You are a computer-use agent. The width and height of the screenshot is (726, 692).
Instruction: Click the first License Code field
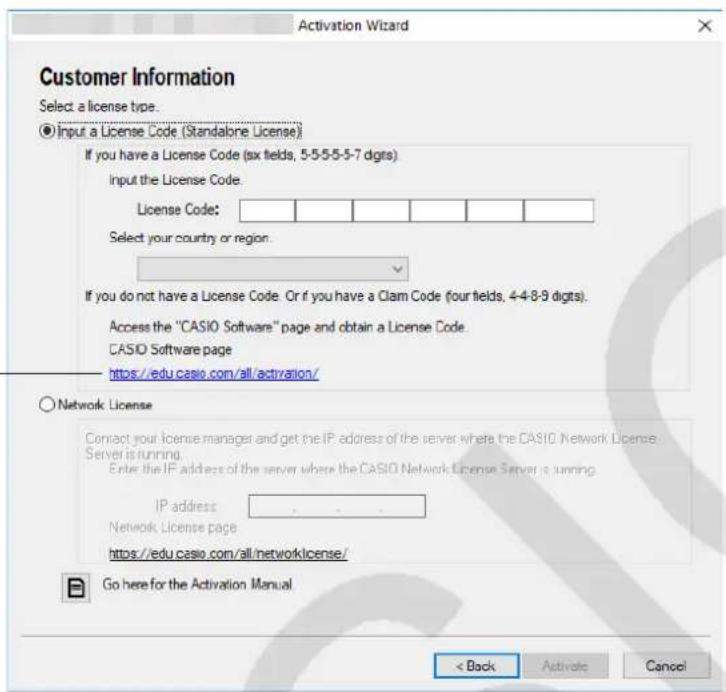point(267,211)
